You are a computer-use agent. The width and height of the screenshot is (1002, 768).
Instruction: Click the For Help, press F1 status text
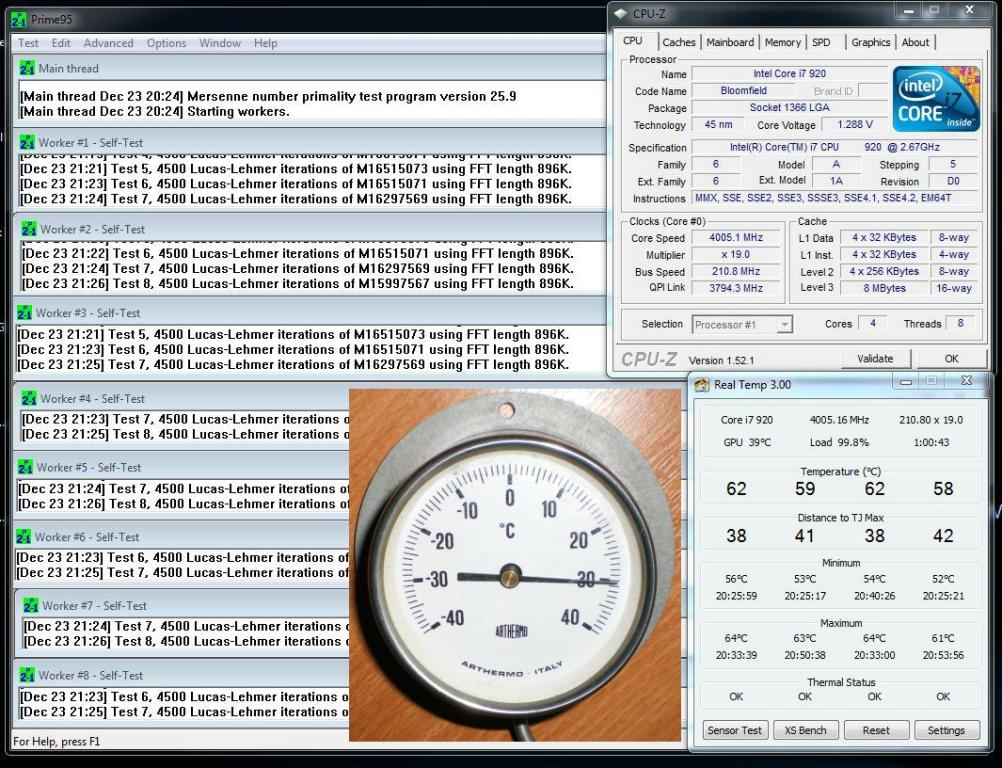tap(56, 741)
